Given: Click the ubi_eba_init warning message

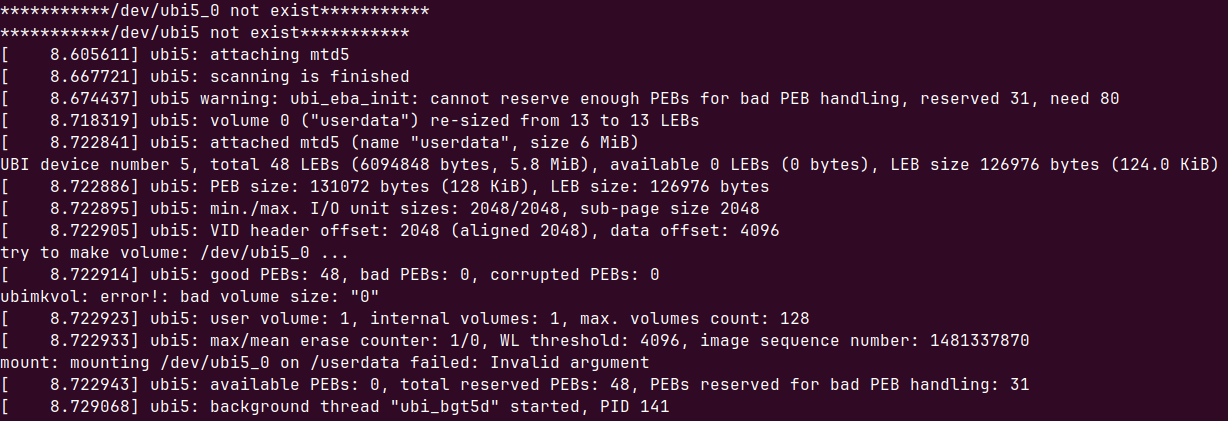Looking at the screenshot, I should click(x=560, y=99).
